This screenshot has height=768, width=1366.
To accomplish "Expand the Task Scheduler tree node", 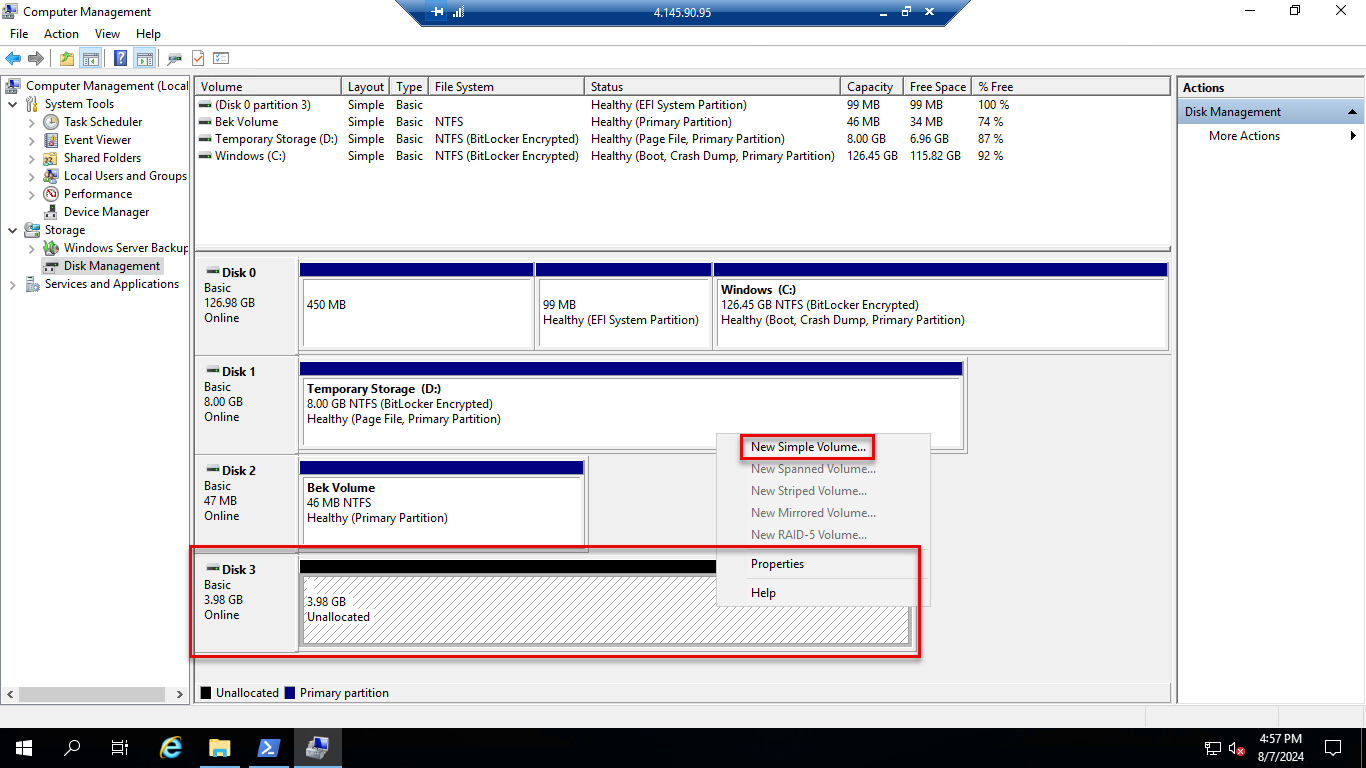I will [32, 122].
